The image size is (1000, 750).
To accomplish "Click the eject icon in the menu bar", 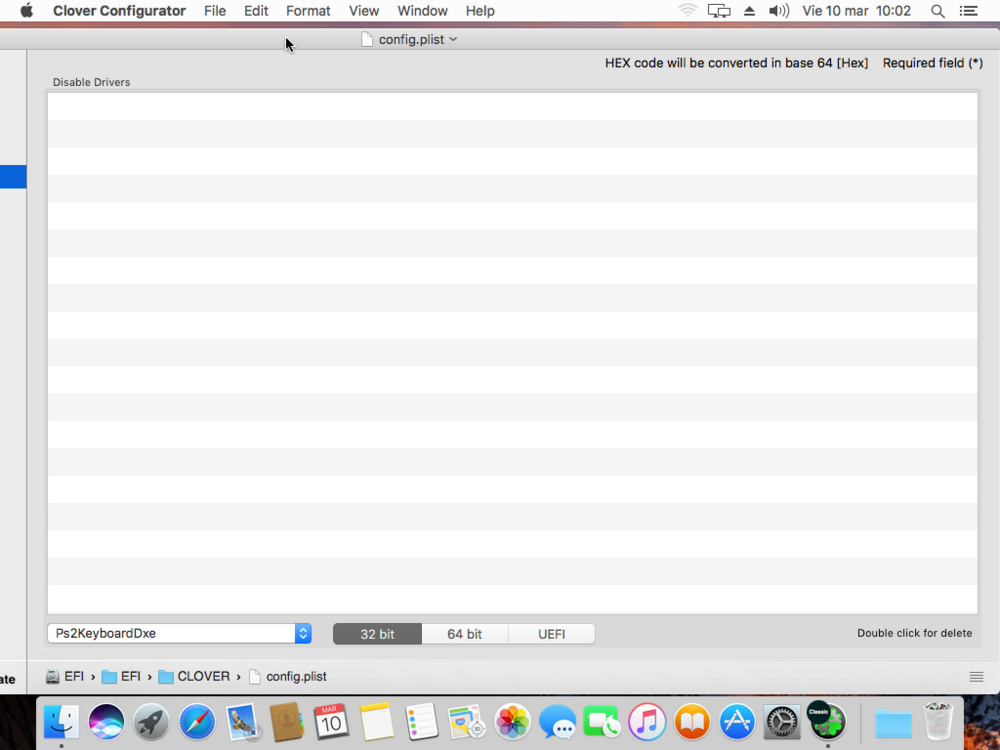I will coord(749,11).
